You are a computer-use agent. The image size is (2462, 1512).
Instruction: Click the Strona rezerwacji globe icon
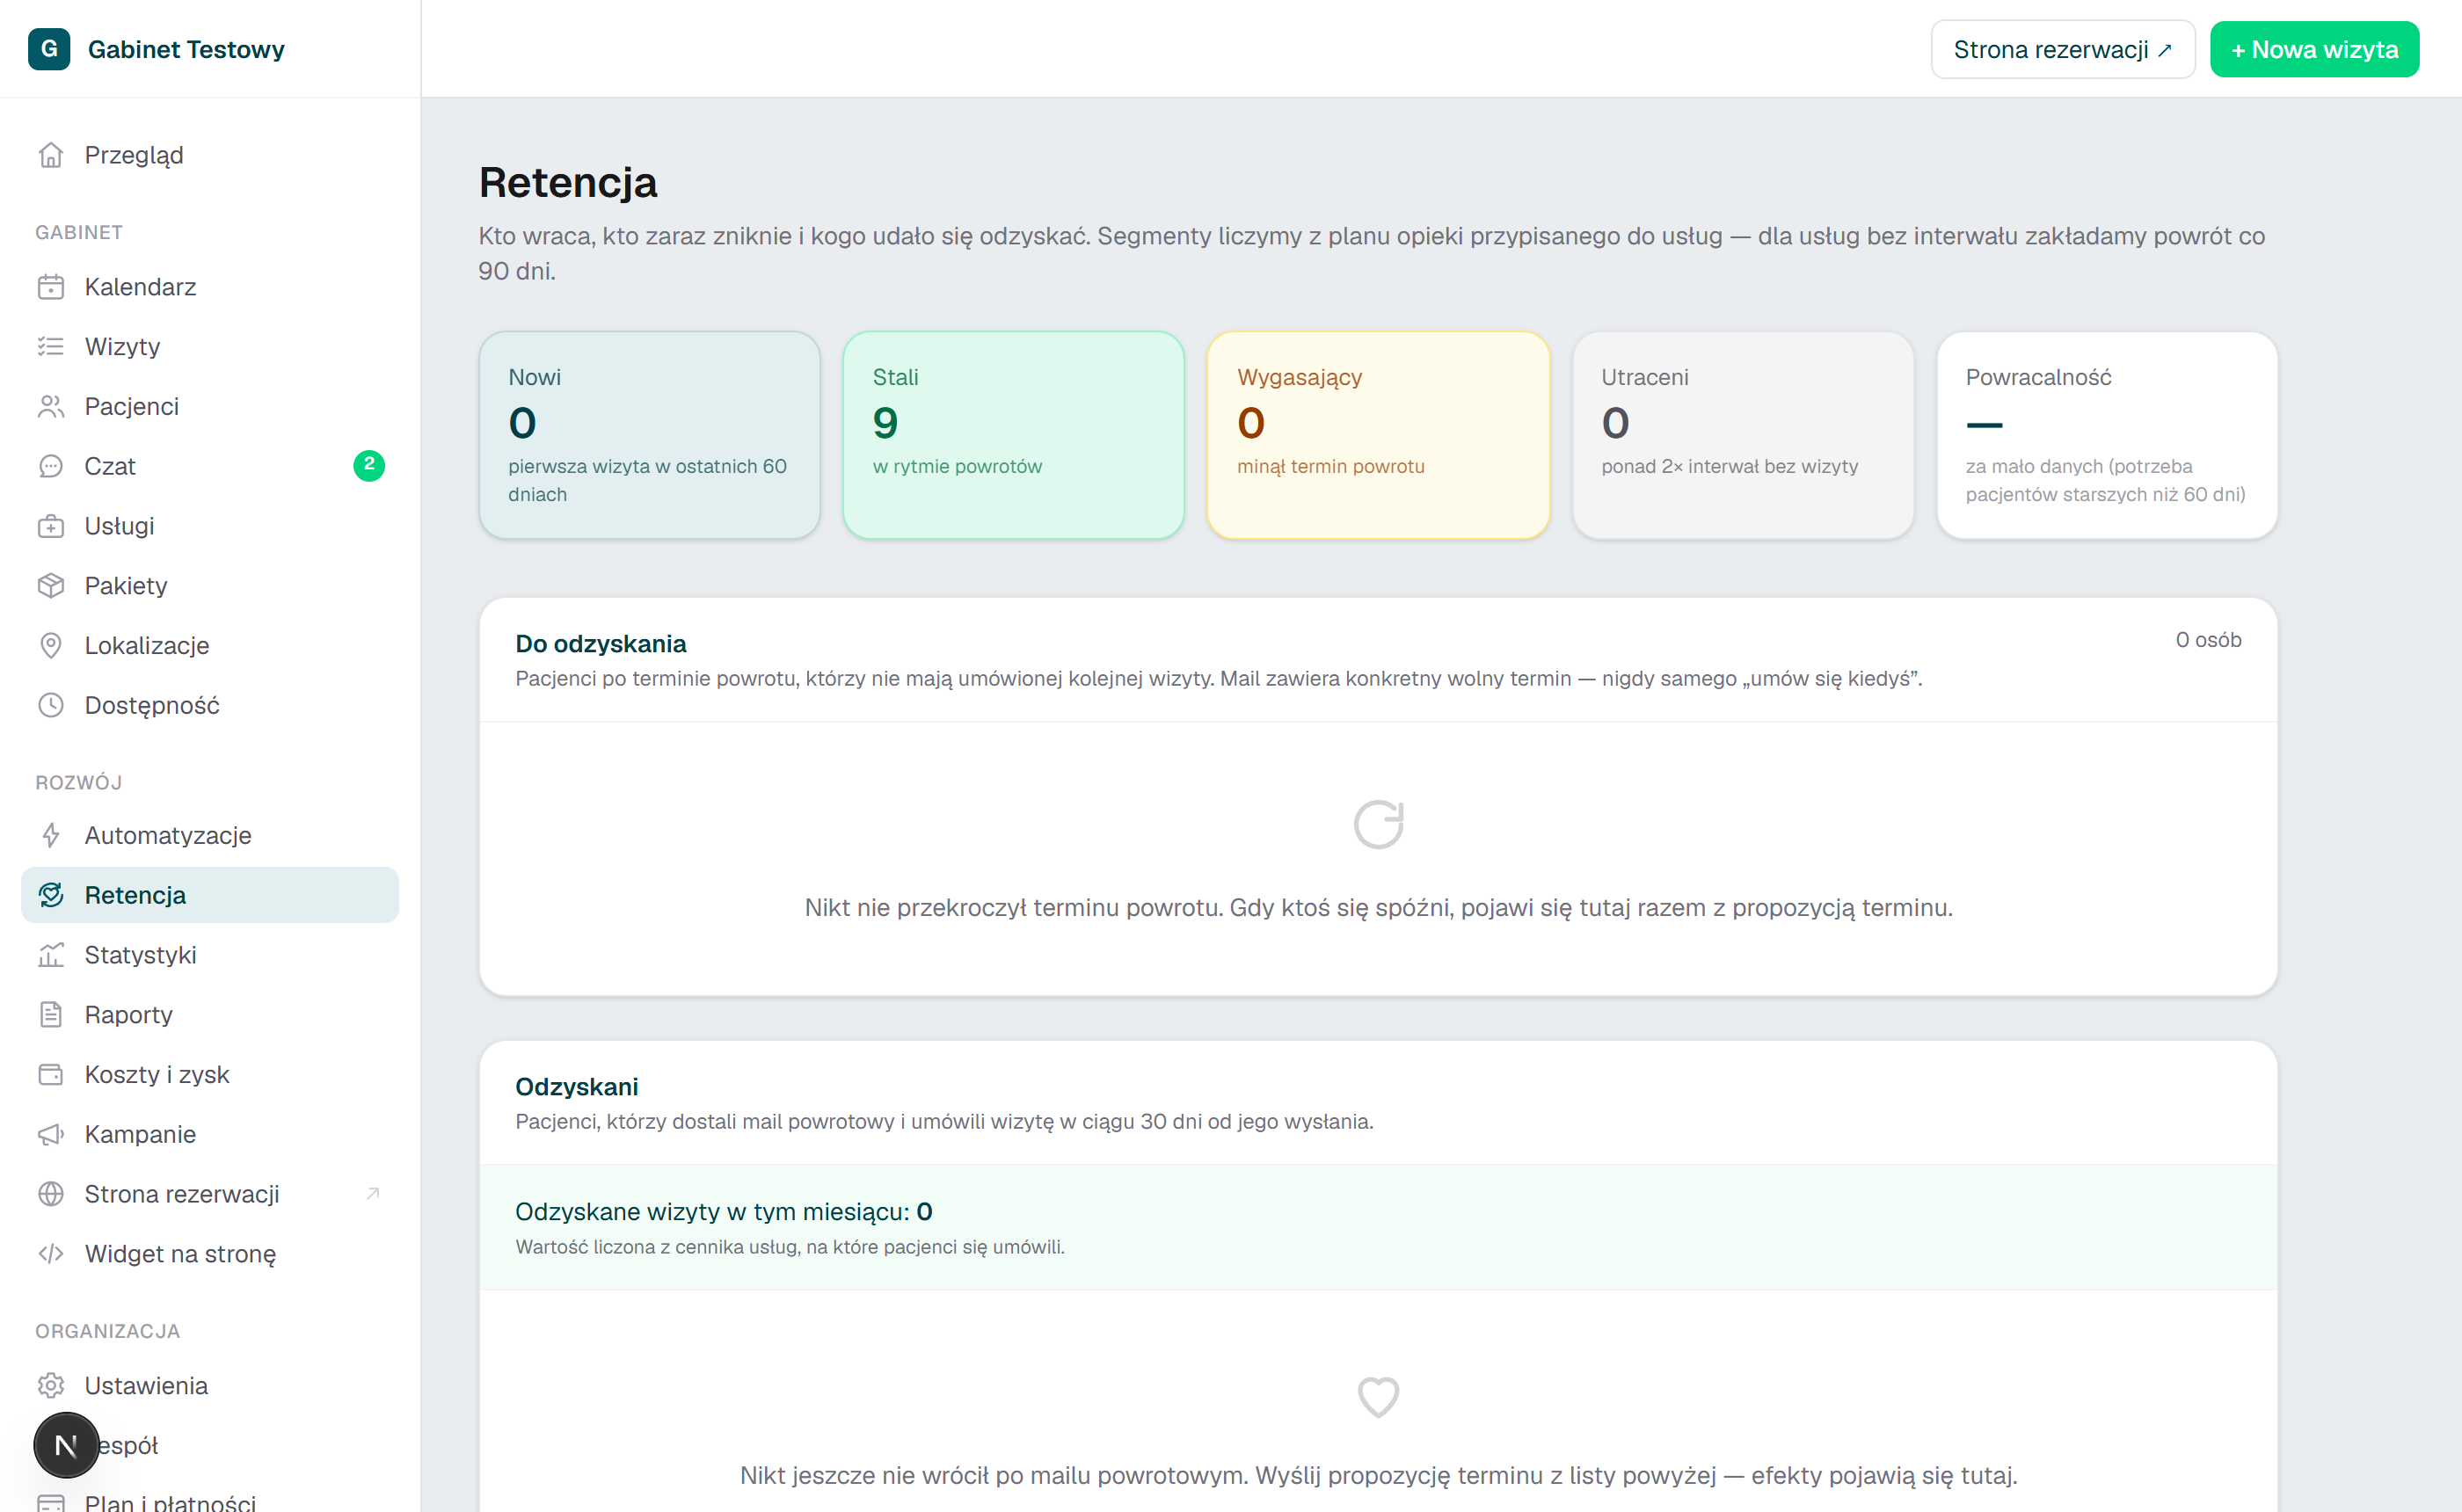click(x=51, y=1194)
